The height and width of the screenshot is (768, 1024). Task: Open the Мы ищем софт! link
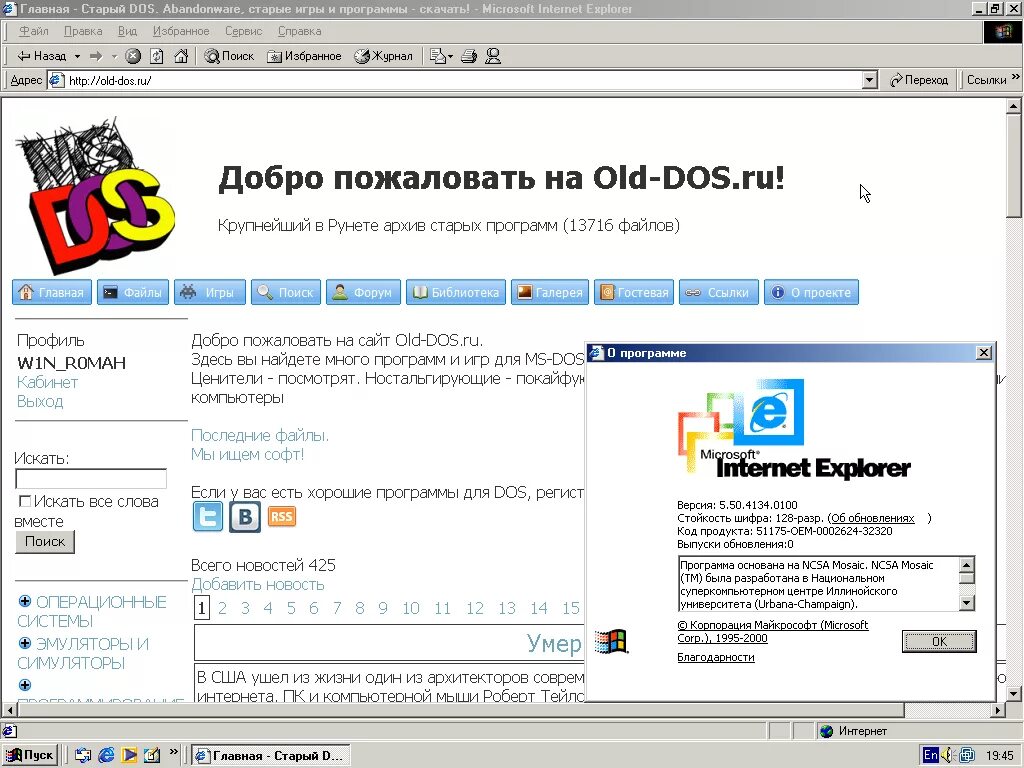(x=248, y=455)
